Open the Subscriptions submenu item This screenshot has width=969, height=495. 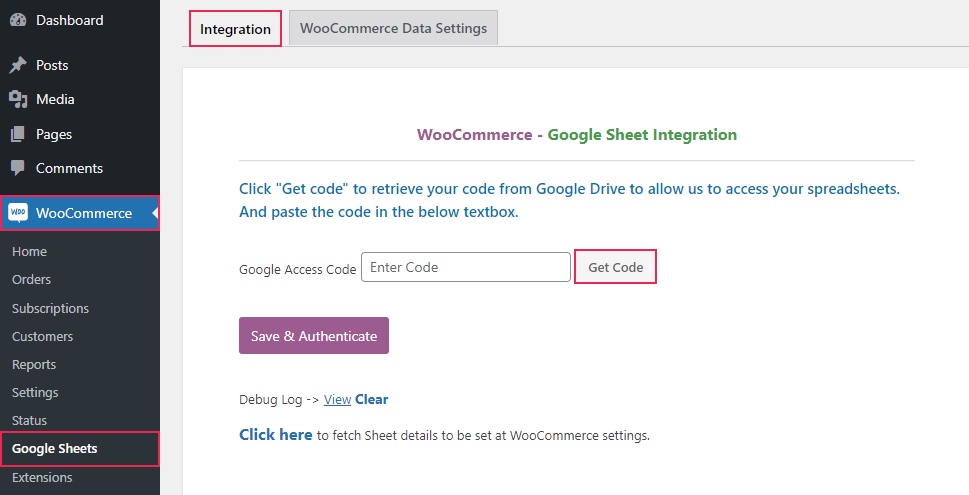(51, 308)
